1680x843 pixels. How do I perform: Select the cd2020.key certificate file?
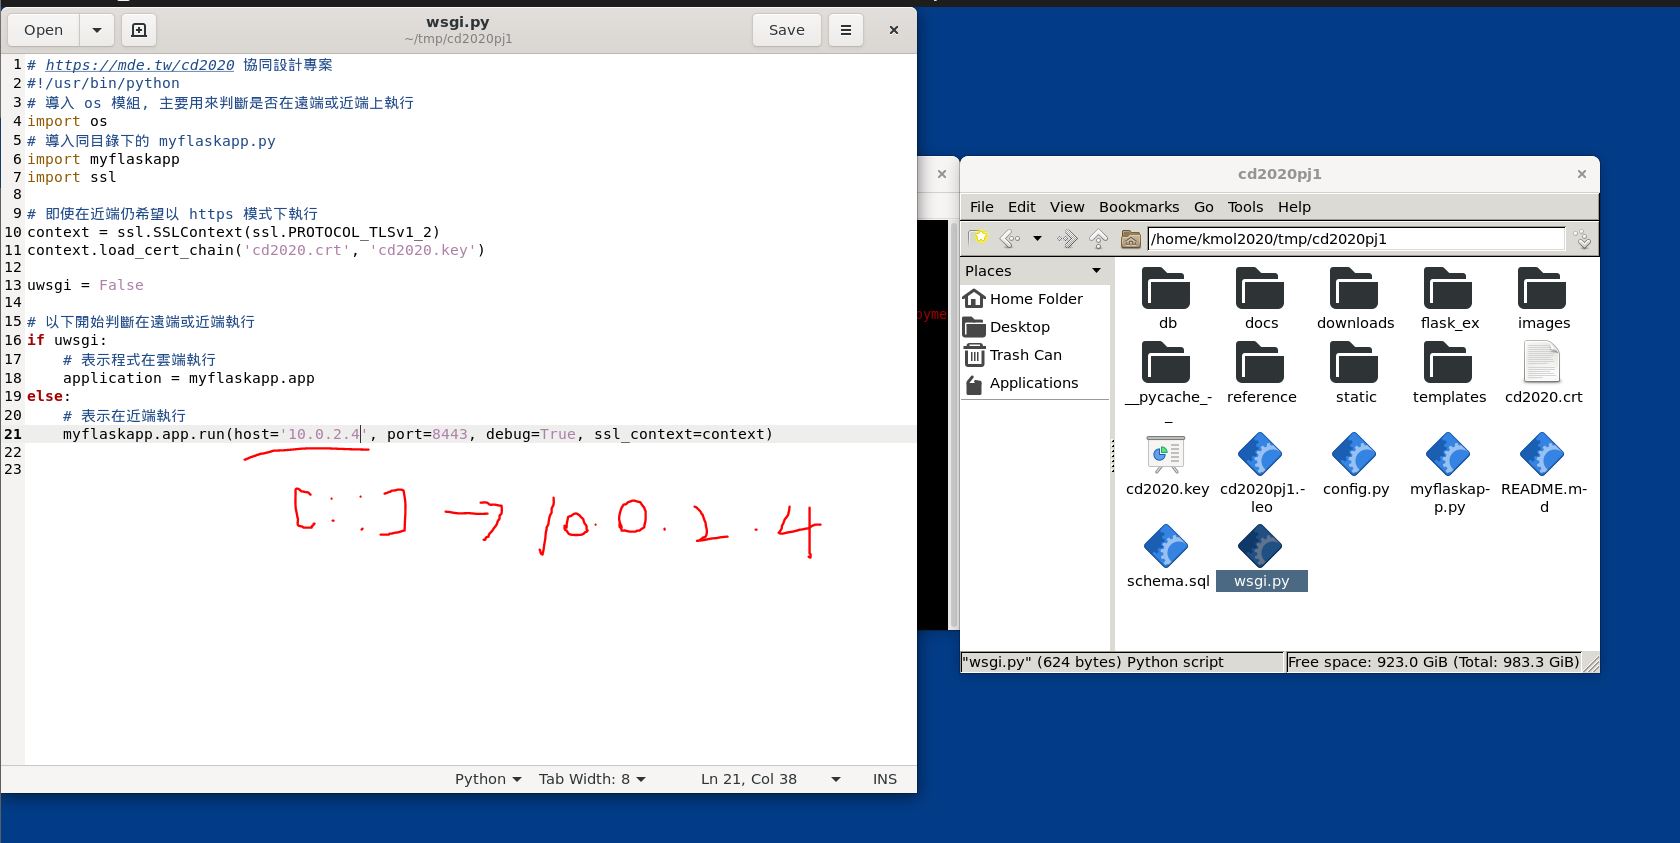[1166, 456]
